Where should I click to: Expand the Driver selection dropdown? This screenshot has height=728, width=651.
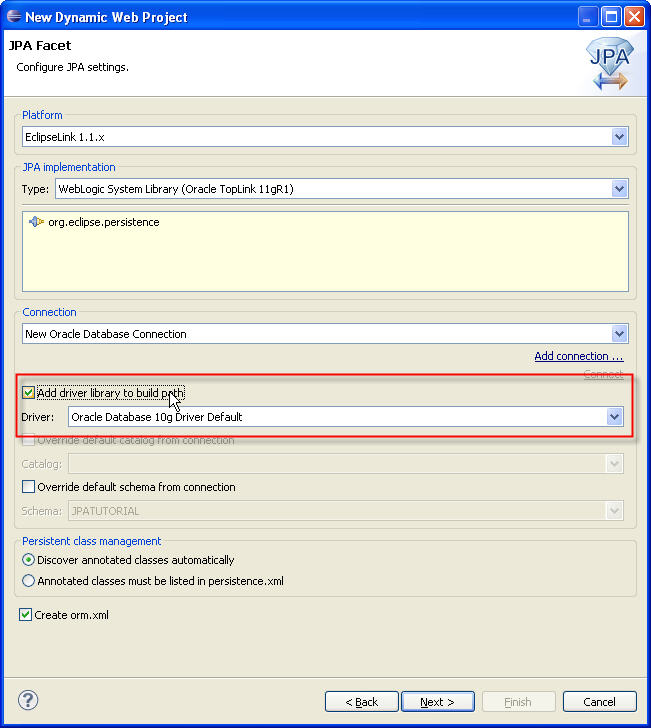pyautogui.click(x=614, y=417)
